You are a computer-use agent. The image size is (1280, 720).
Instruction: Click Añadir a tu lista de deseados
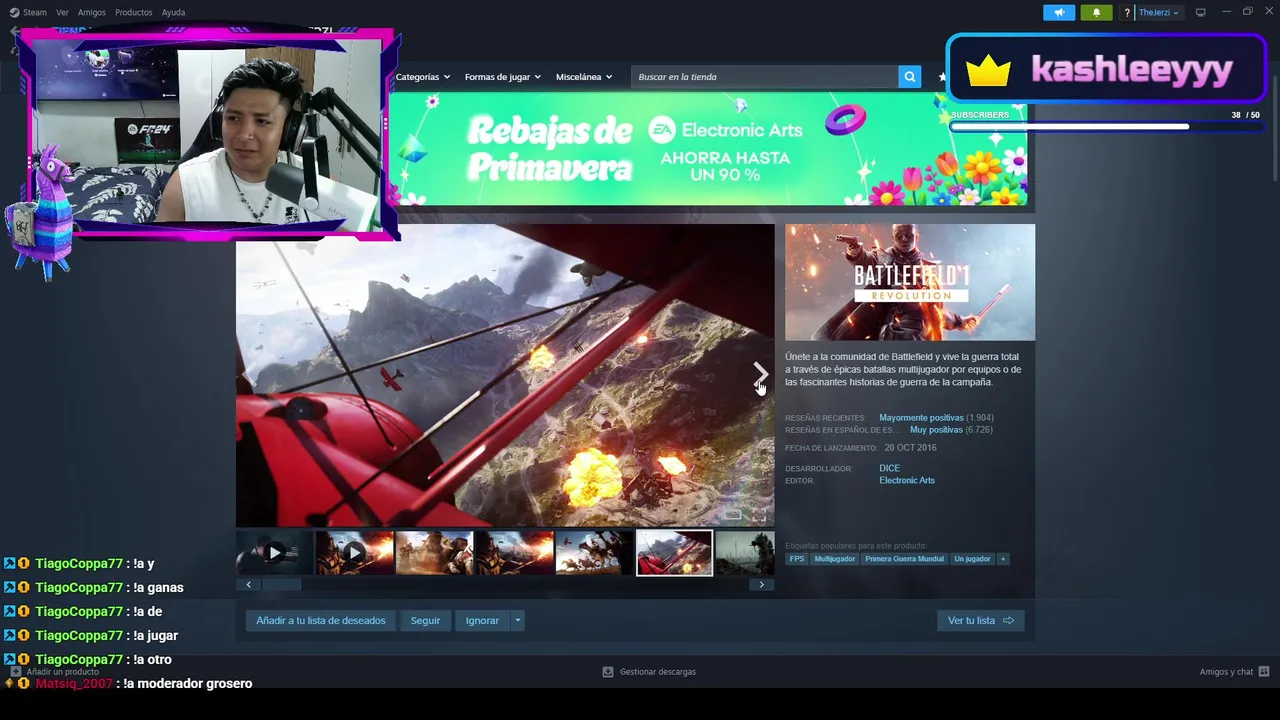click(320, 621)
